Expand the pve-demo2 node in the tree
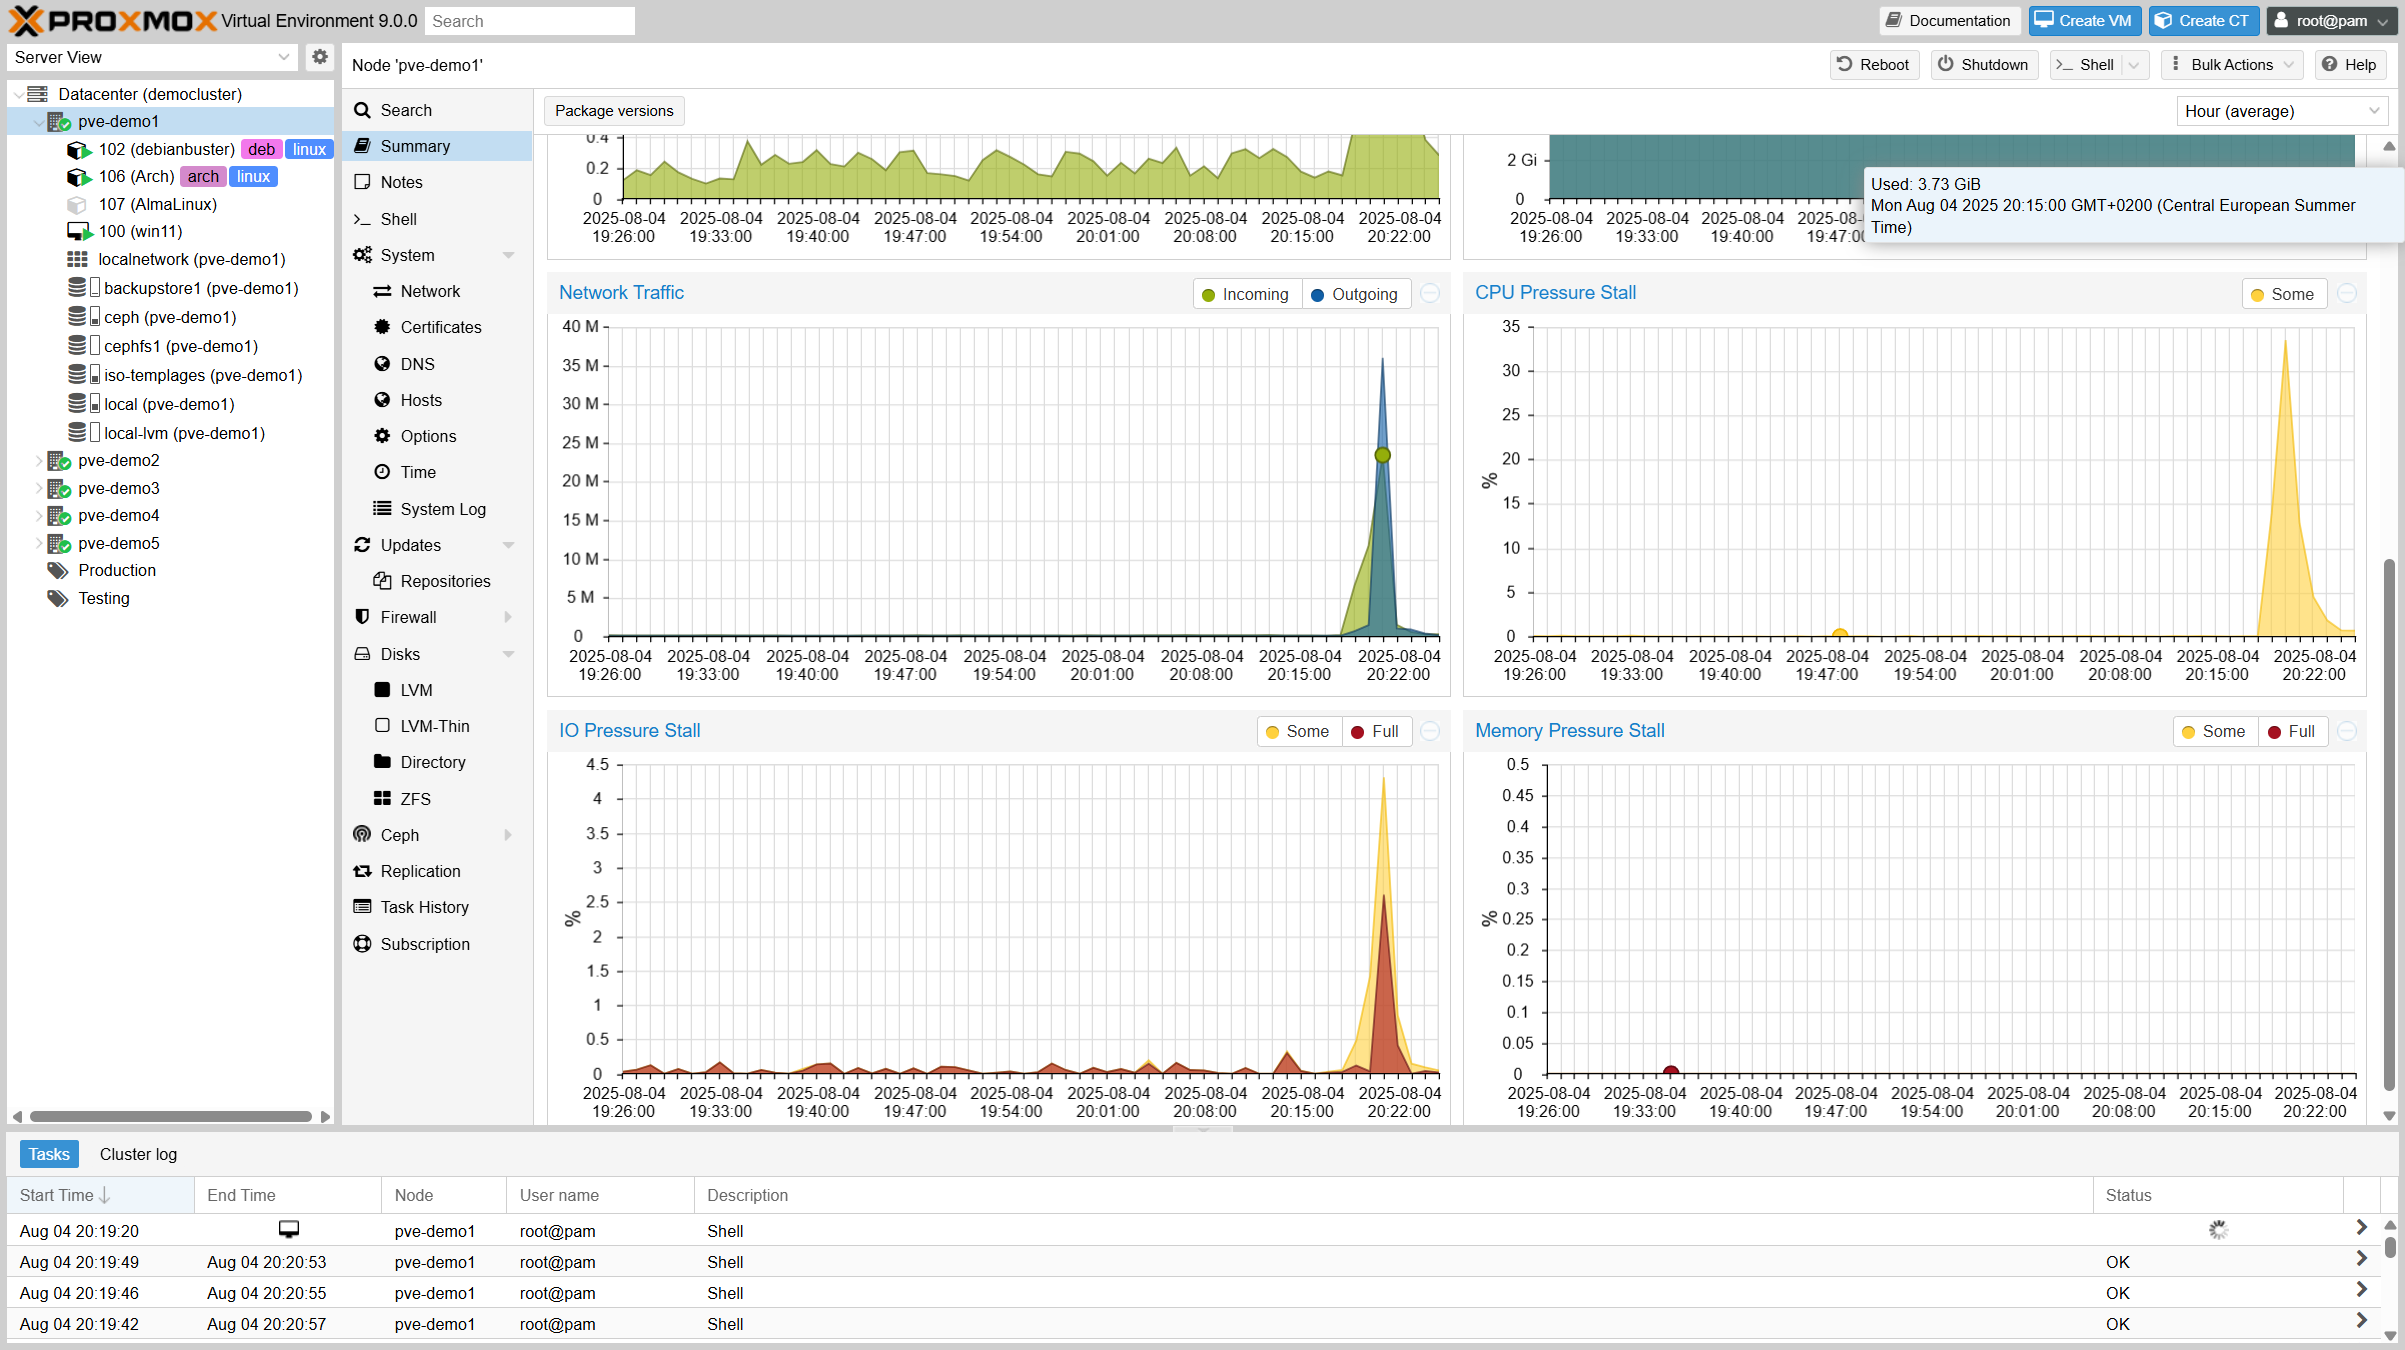This screenshot has height=1350, width=2405. point(39,460)
